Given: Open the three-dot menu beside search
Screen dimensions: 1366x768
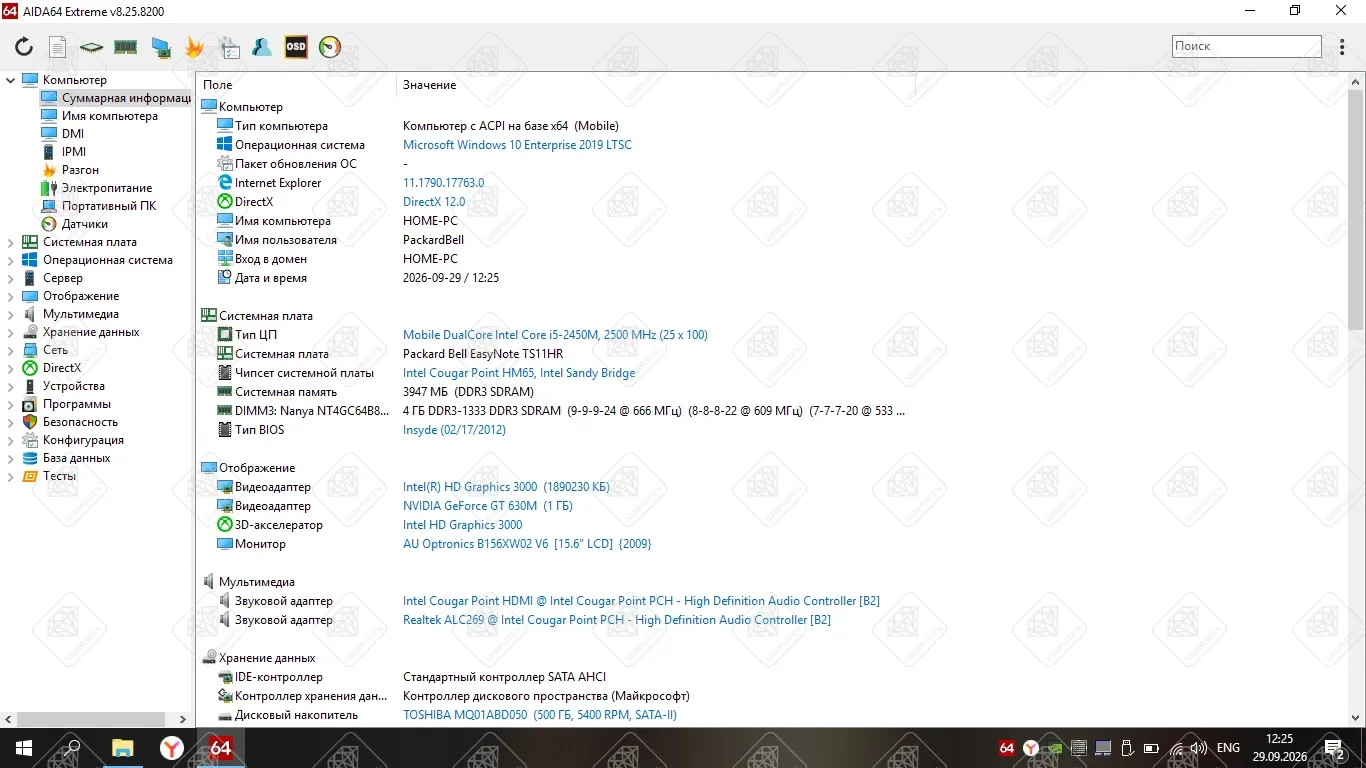Looking at the screenshot, I should click(1342, 47).
